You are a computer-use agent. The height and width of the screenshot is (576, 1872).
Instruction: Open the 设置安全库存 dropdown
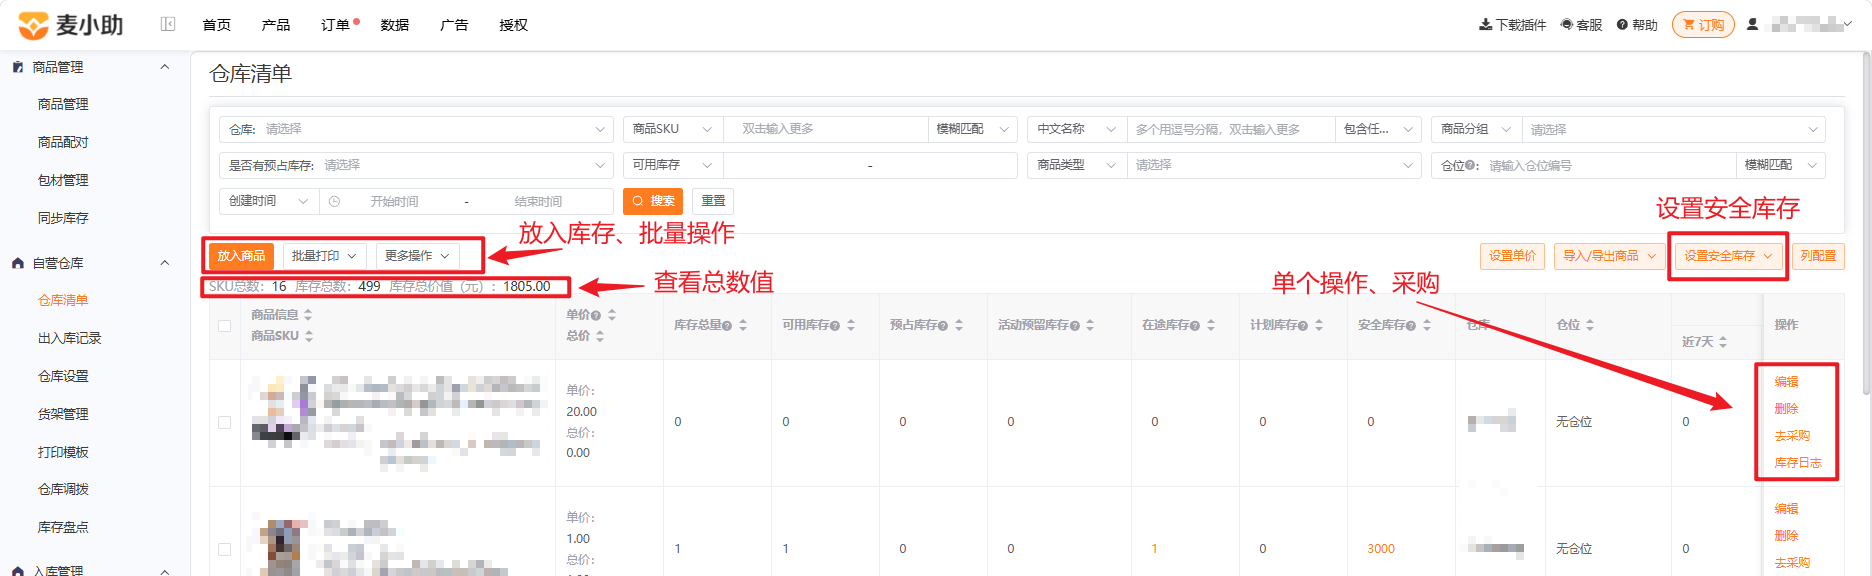pyautogui.click(x=1729, y=256)
